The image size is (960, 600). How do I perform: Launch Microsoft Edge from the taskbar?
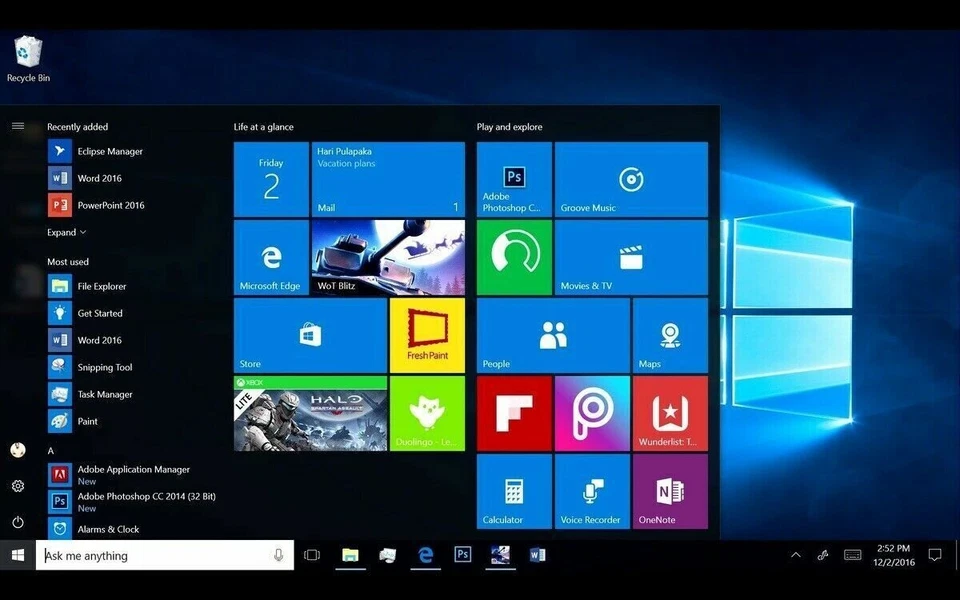[x=424, y=555]
